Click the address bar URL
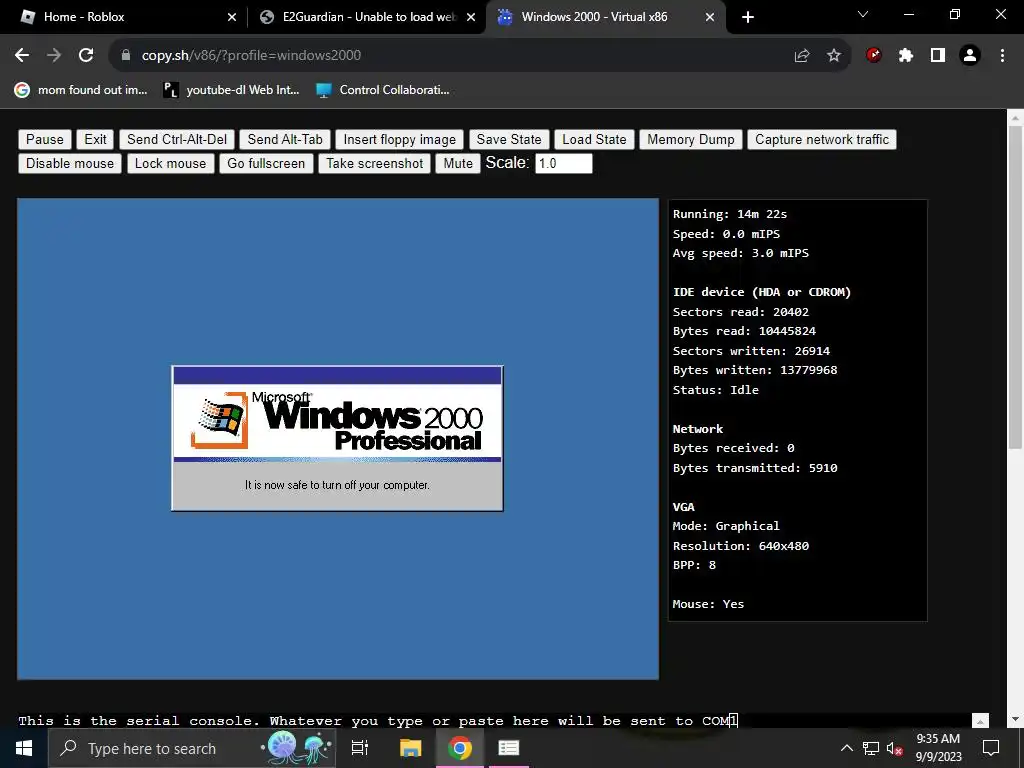Image resolution: width=1024 pixels, height=768 pixels. click(251, 56)
